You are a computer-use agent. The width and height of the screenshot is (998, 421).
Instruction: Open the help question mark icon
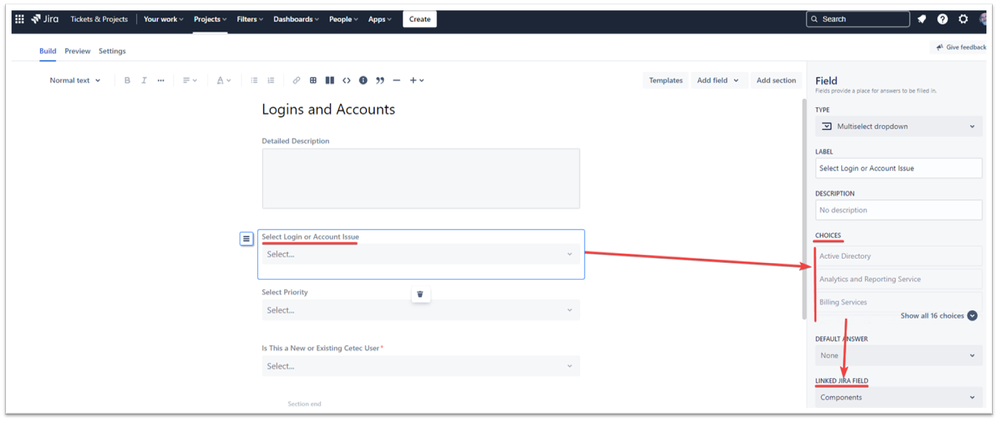[943, 19]
